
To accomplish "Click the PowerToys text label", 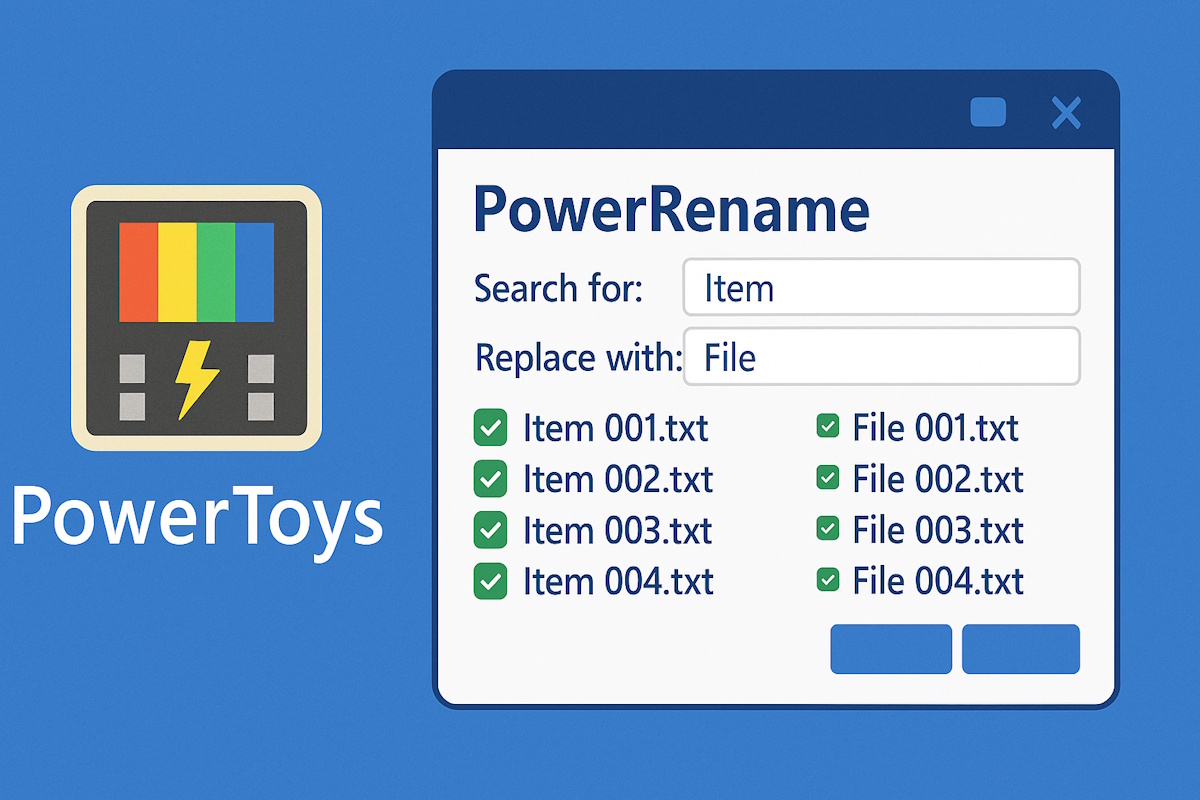I will [x=196, y=516].
